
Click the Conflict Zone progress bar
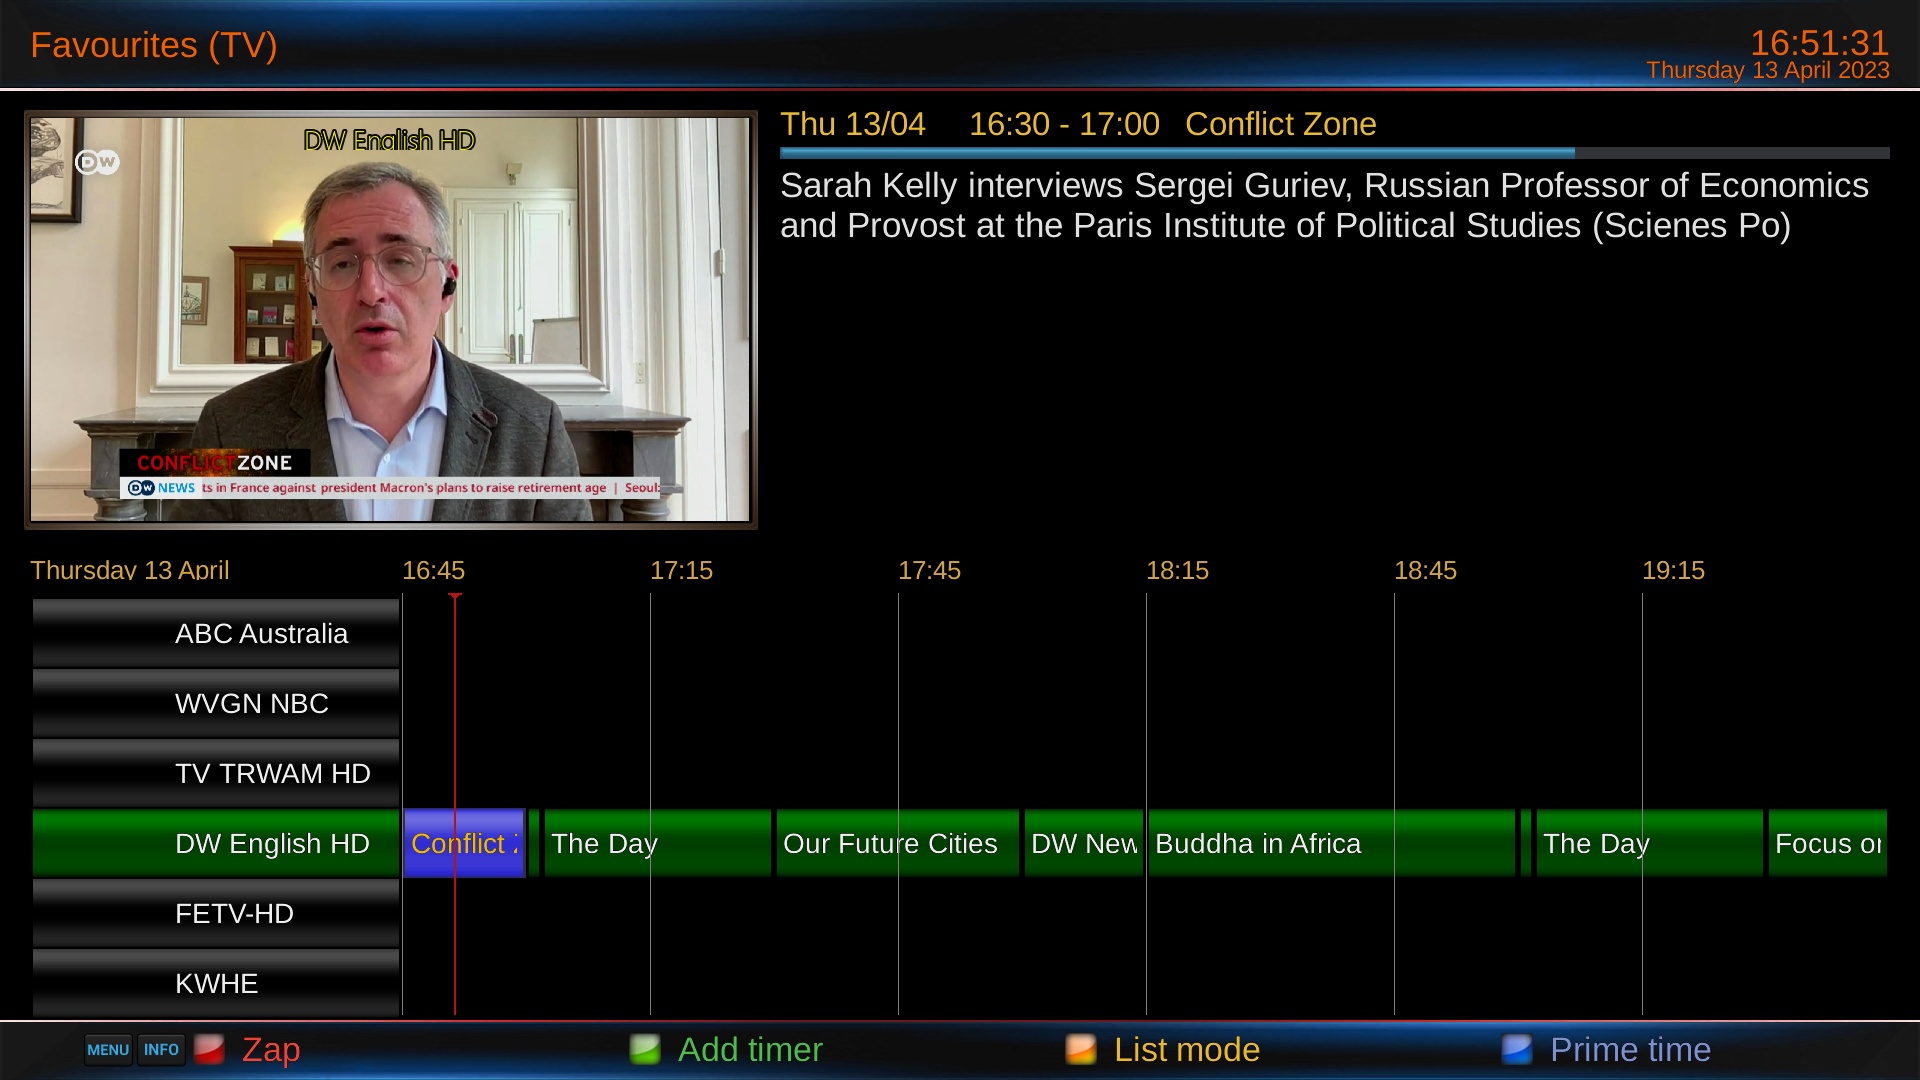pyautogui.click(x=1335, y=153)
